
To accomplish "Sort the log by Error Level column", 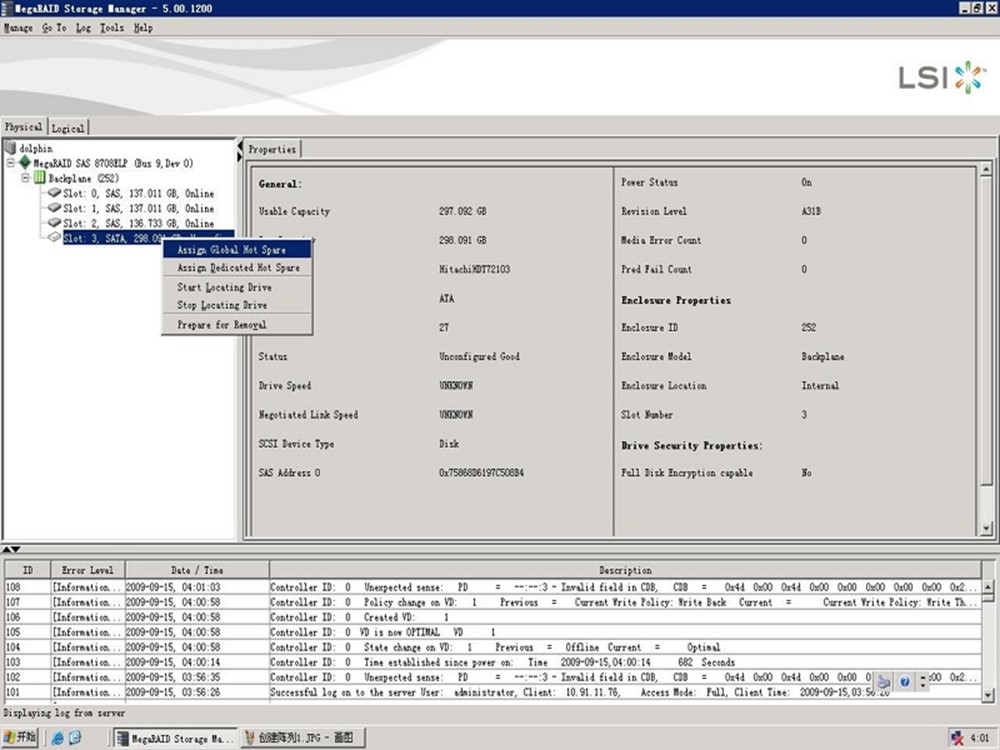I will [x=87, y=570].
